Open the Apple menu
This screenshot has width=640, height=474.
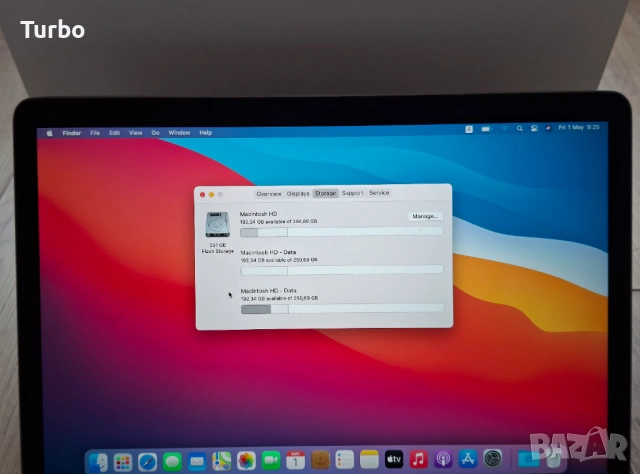coord(50,133)
